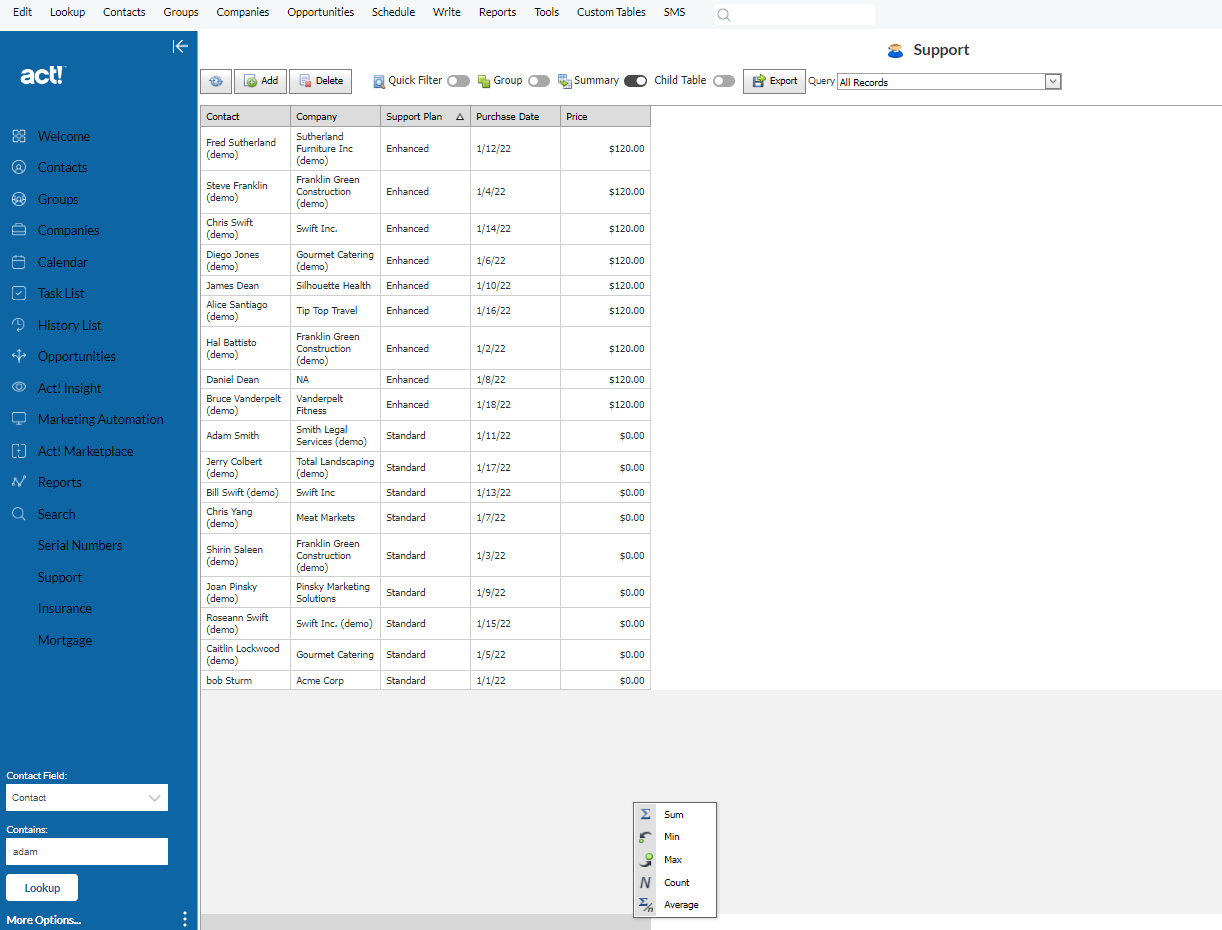Open Opportunities from sidebar icon
The image size is (1222, 930).
(x=18, y=356)
